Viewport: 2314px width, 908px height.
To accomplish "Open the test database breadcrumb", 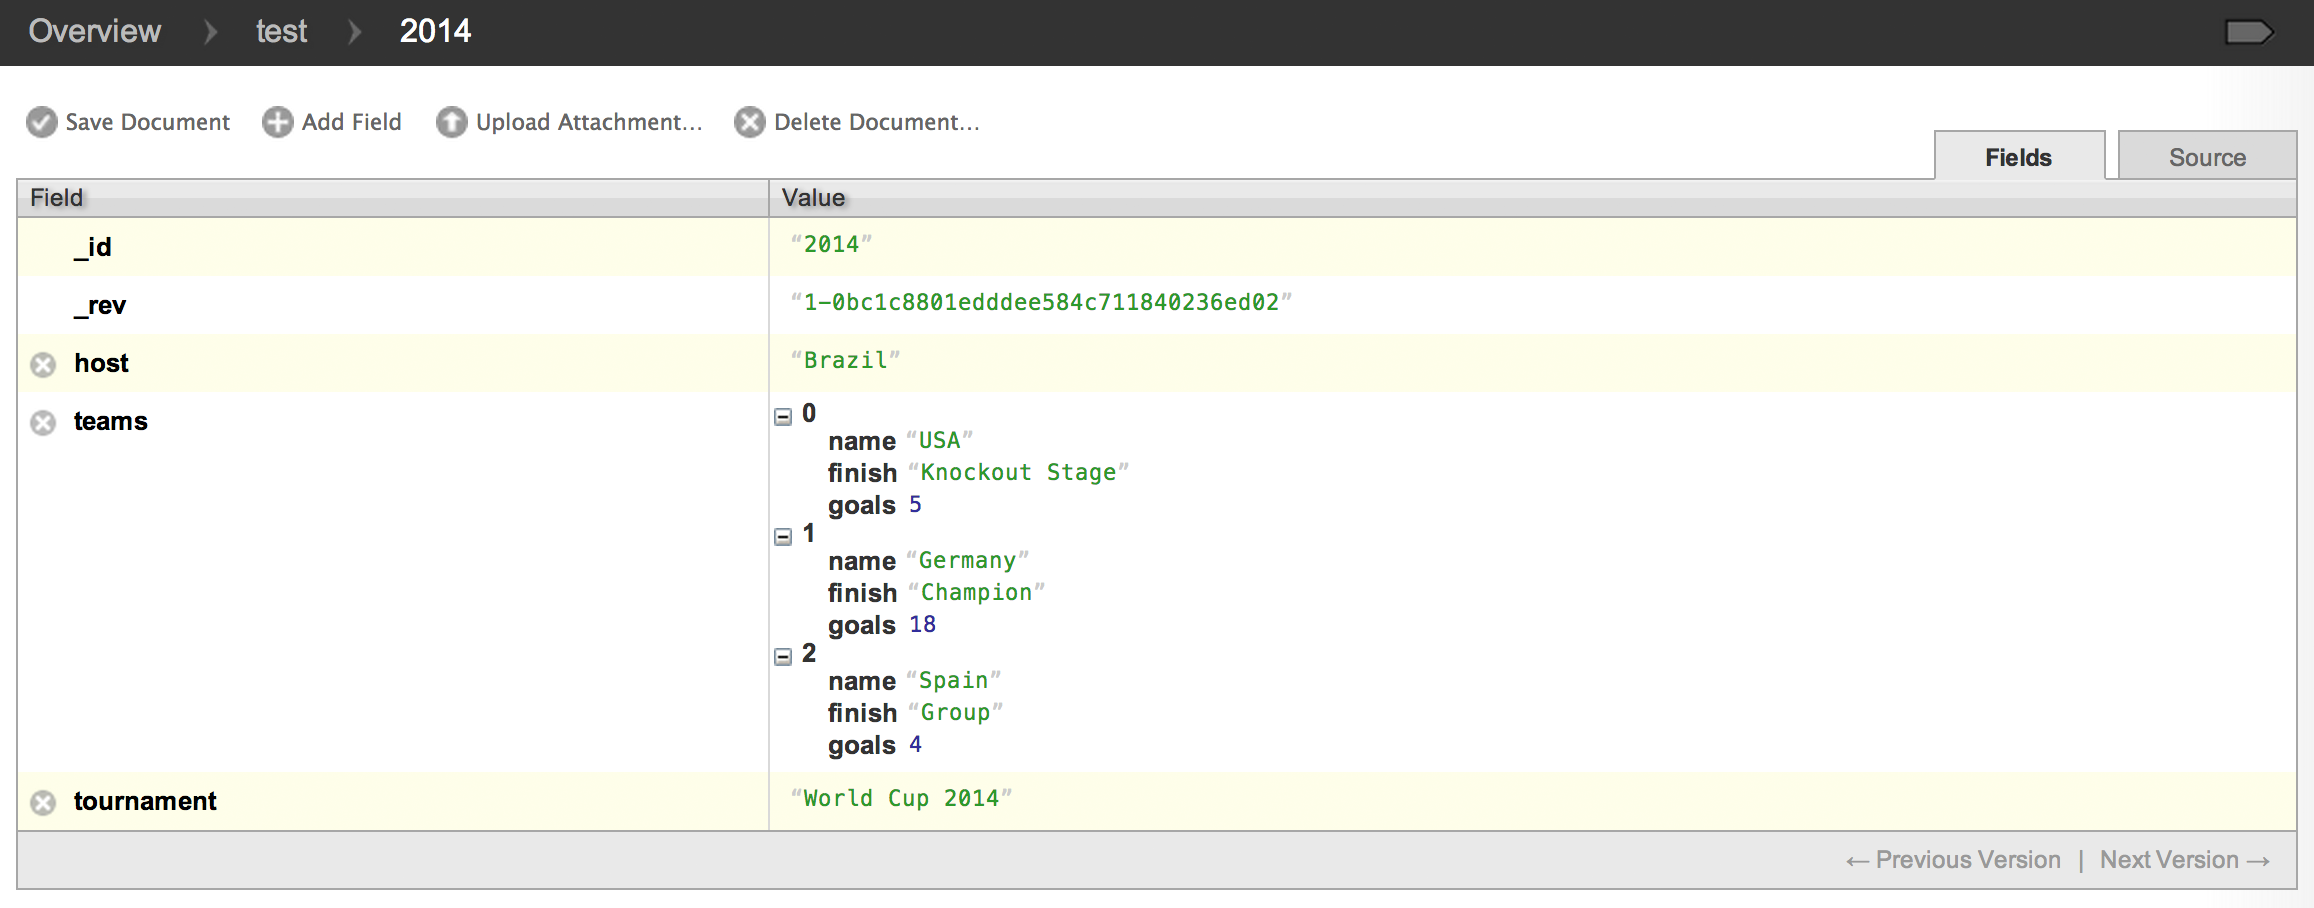I will (x=281, y=31).
